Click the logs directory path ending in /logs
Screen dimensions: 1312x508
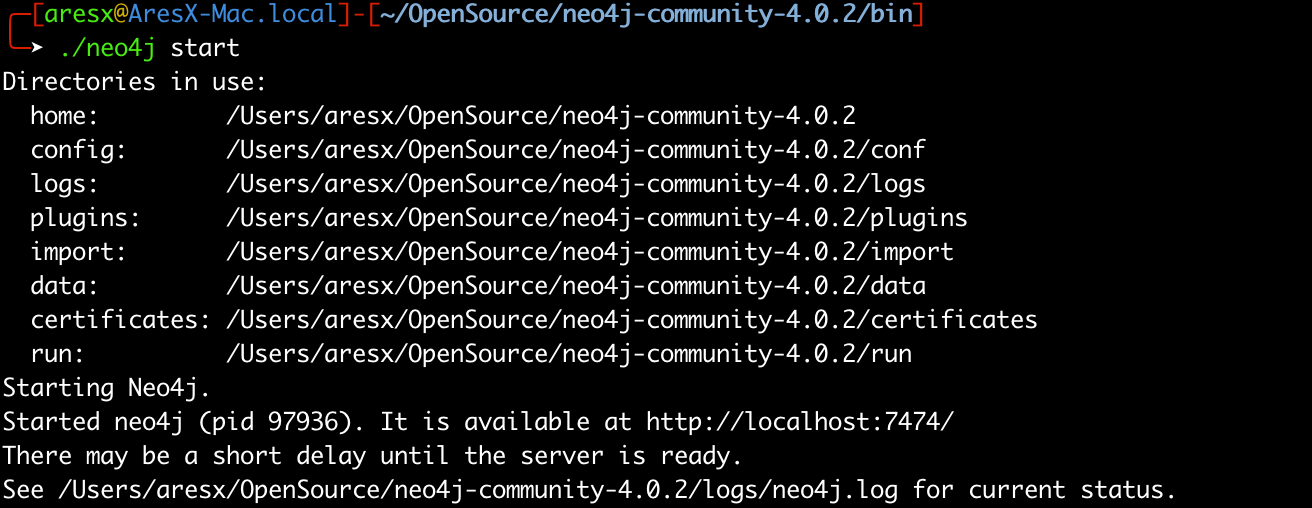(576, 184)
